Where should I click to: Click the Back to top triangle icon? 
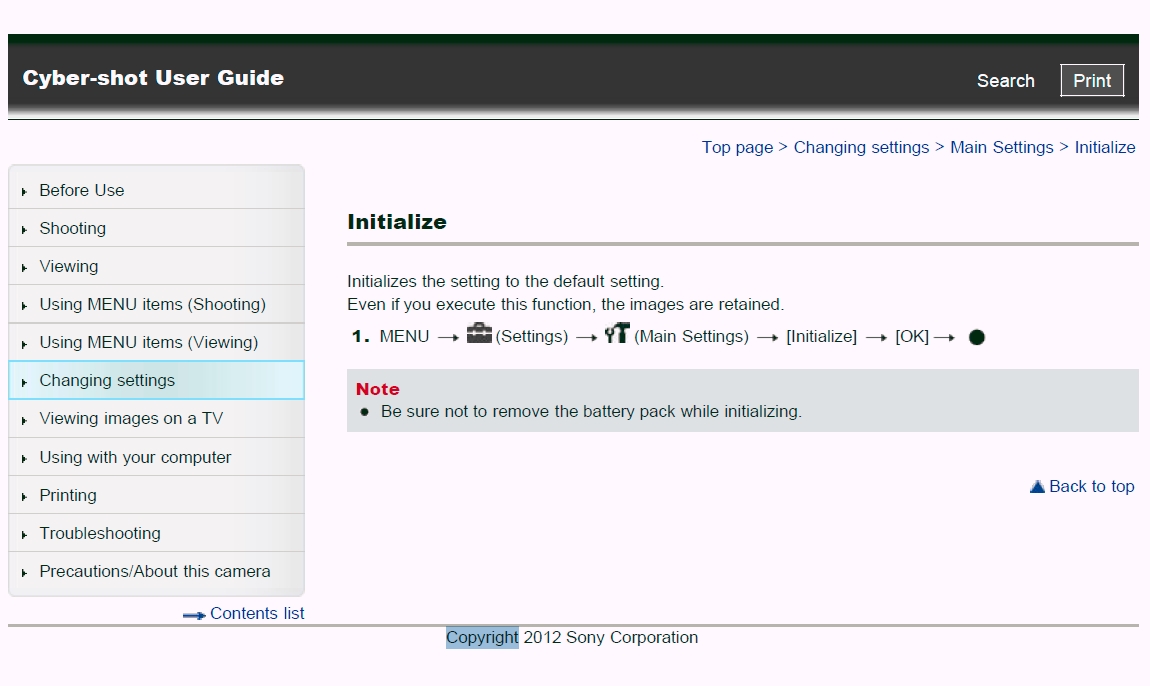click(1037, 487)
